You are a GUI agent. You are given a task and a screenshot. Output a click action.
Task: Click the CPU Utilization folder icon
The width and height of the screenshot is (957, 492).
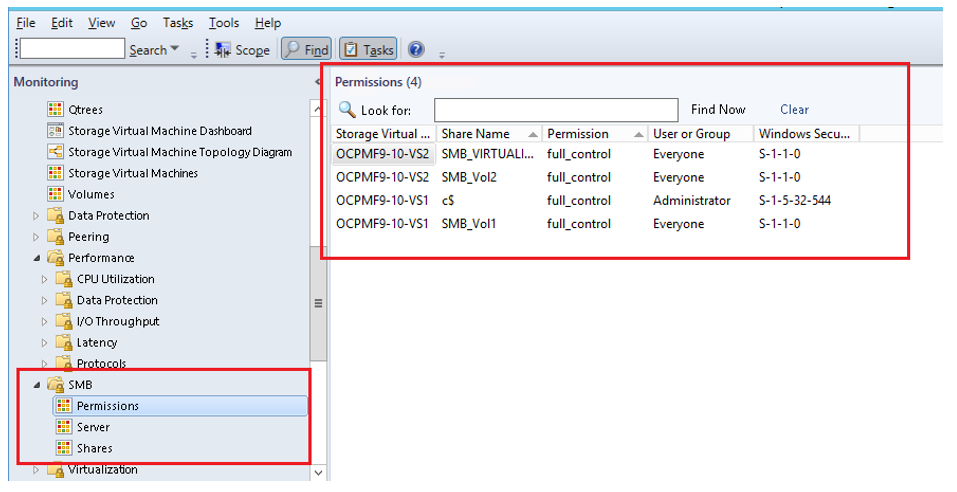point(64,279)
